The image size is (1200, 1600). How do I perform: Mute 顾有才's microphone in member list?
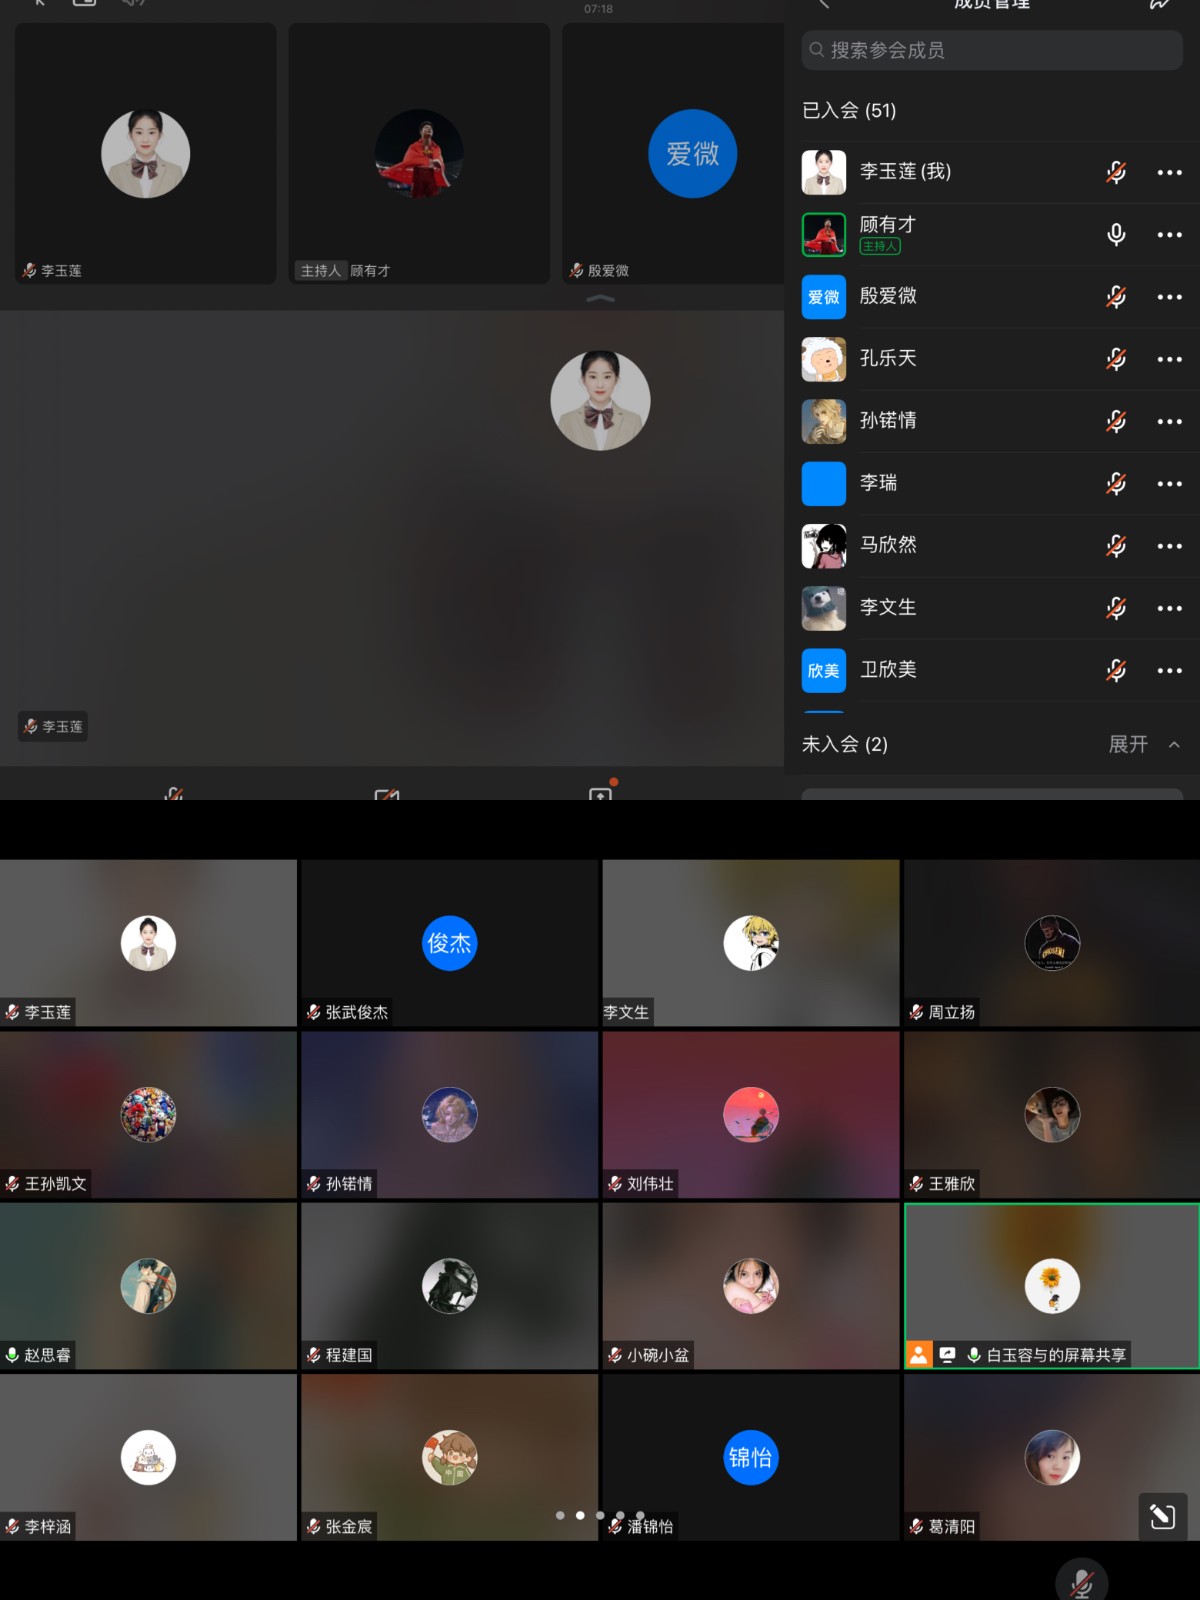click(1116, 235)
